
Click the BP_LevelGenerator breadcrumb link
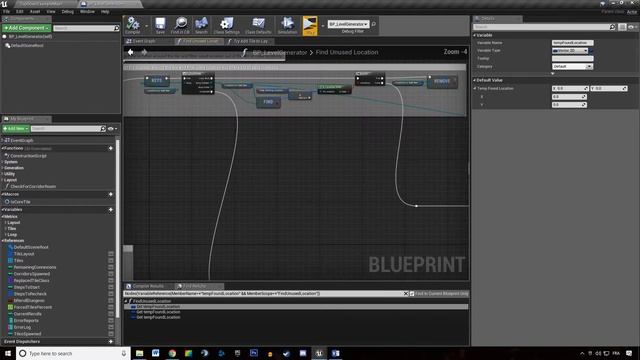pos(280,53)
